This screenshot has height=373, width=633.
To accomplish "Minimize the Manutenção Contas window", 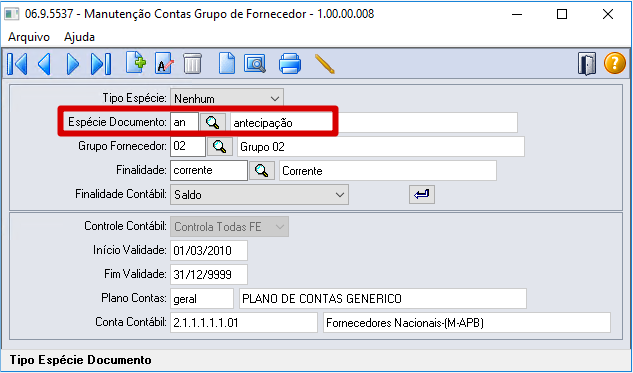I will 517,14.
